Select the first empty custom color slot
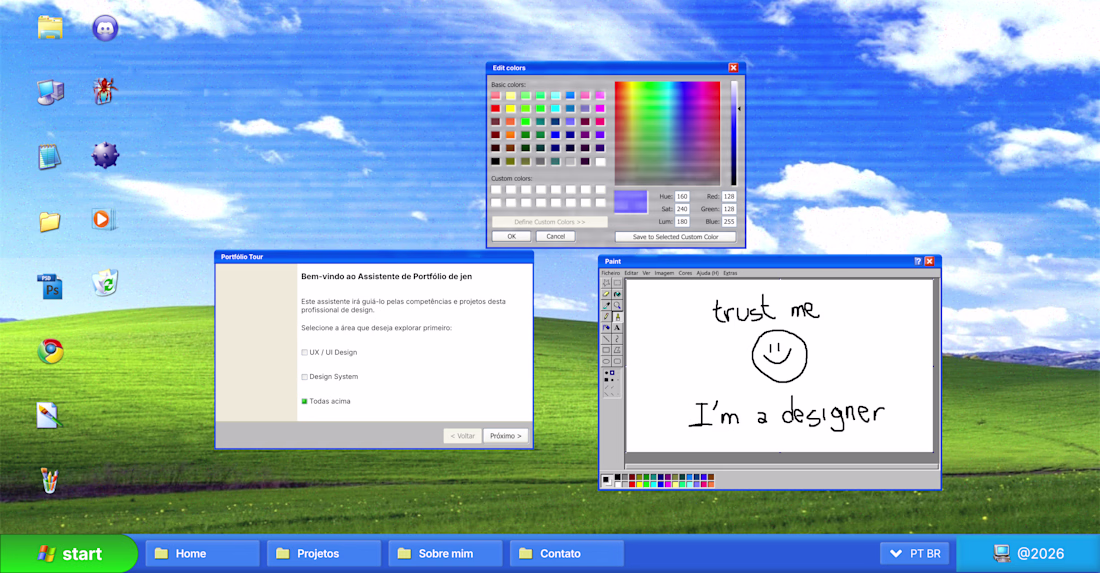This screenshot has height=573, width=1100. 496,189
